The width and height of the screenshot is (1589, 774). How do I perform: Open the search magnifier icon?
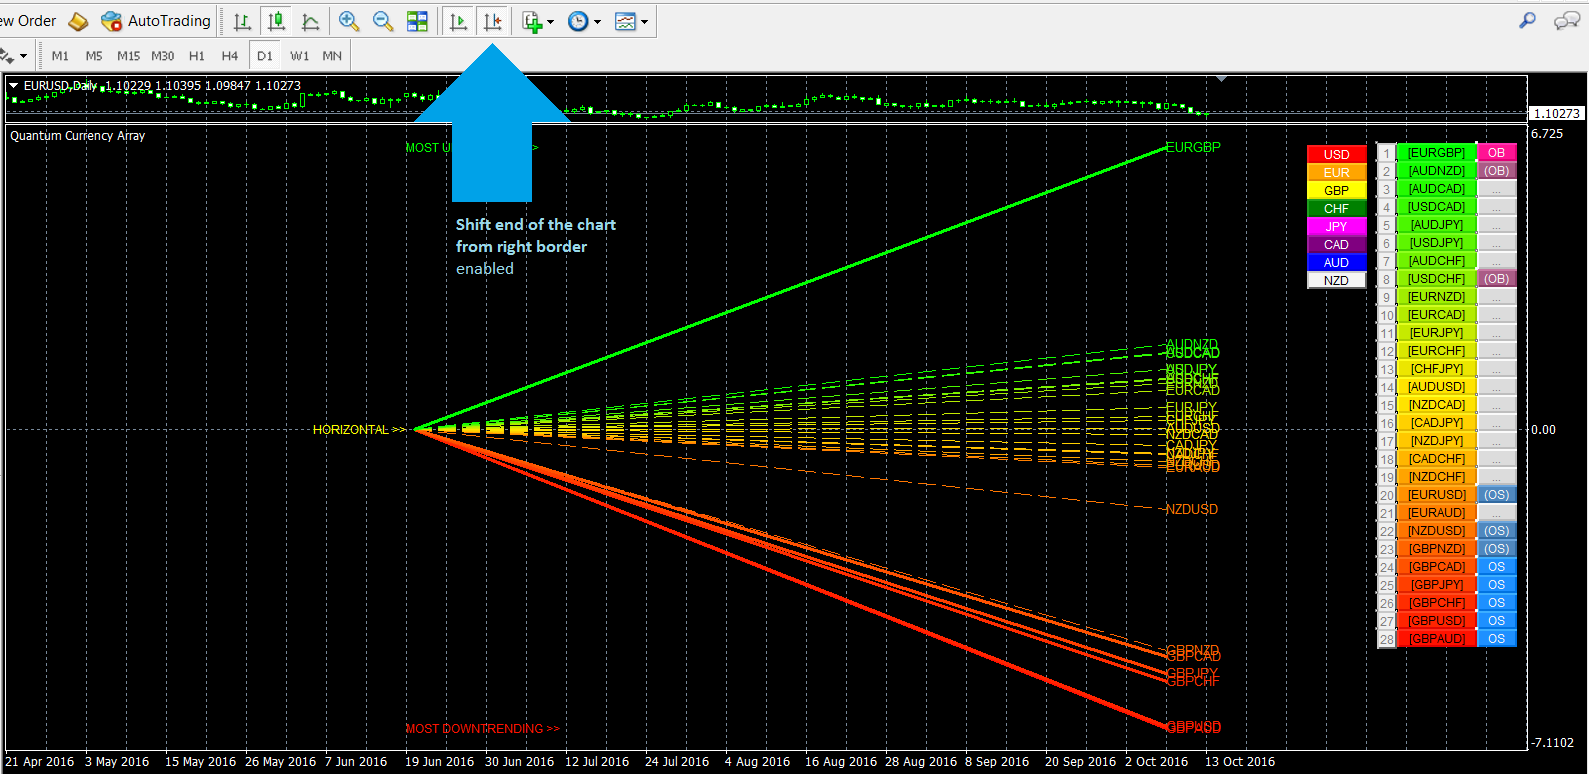click(1527, 20)
